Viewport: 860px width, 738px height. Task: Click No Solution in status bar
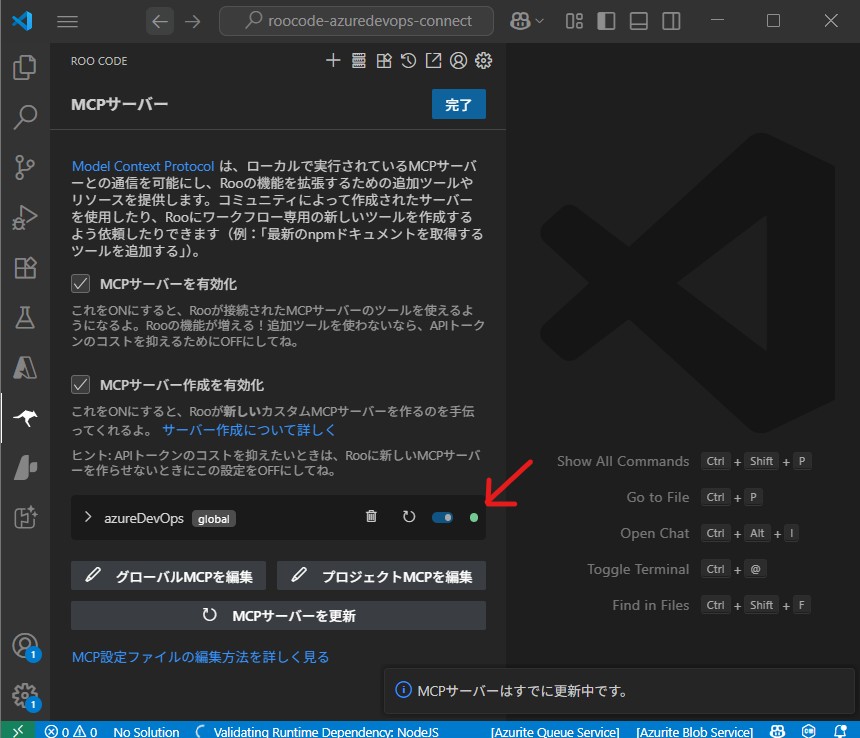click(x=146, y=731)
